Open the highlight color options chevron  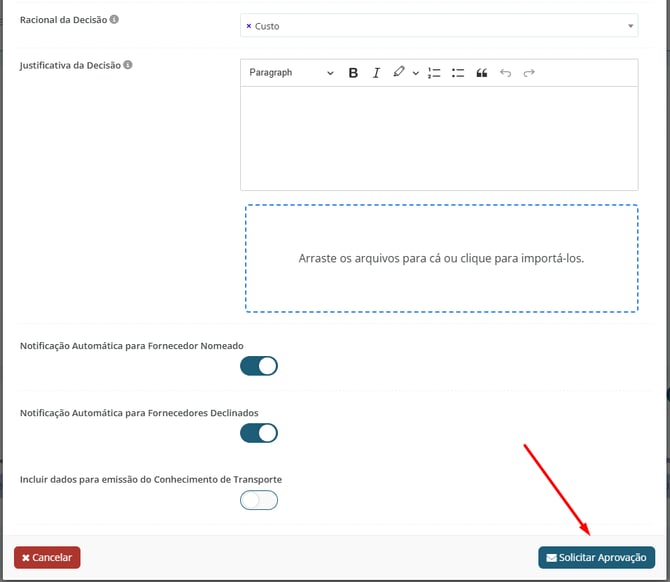[415, 73]
